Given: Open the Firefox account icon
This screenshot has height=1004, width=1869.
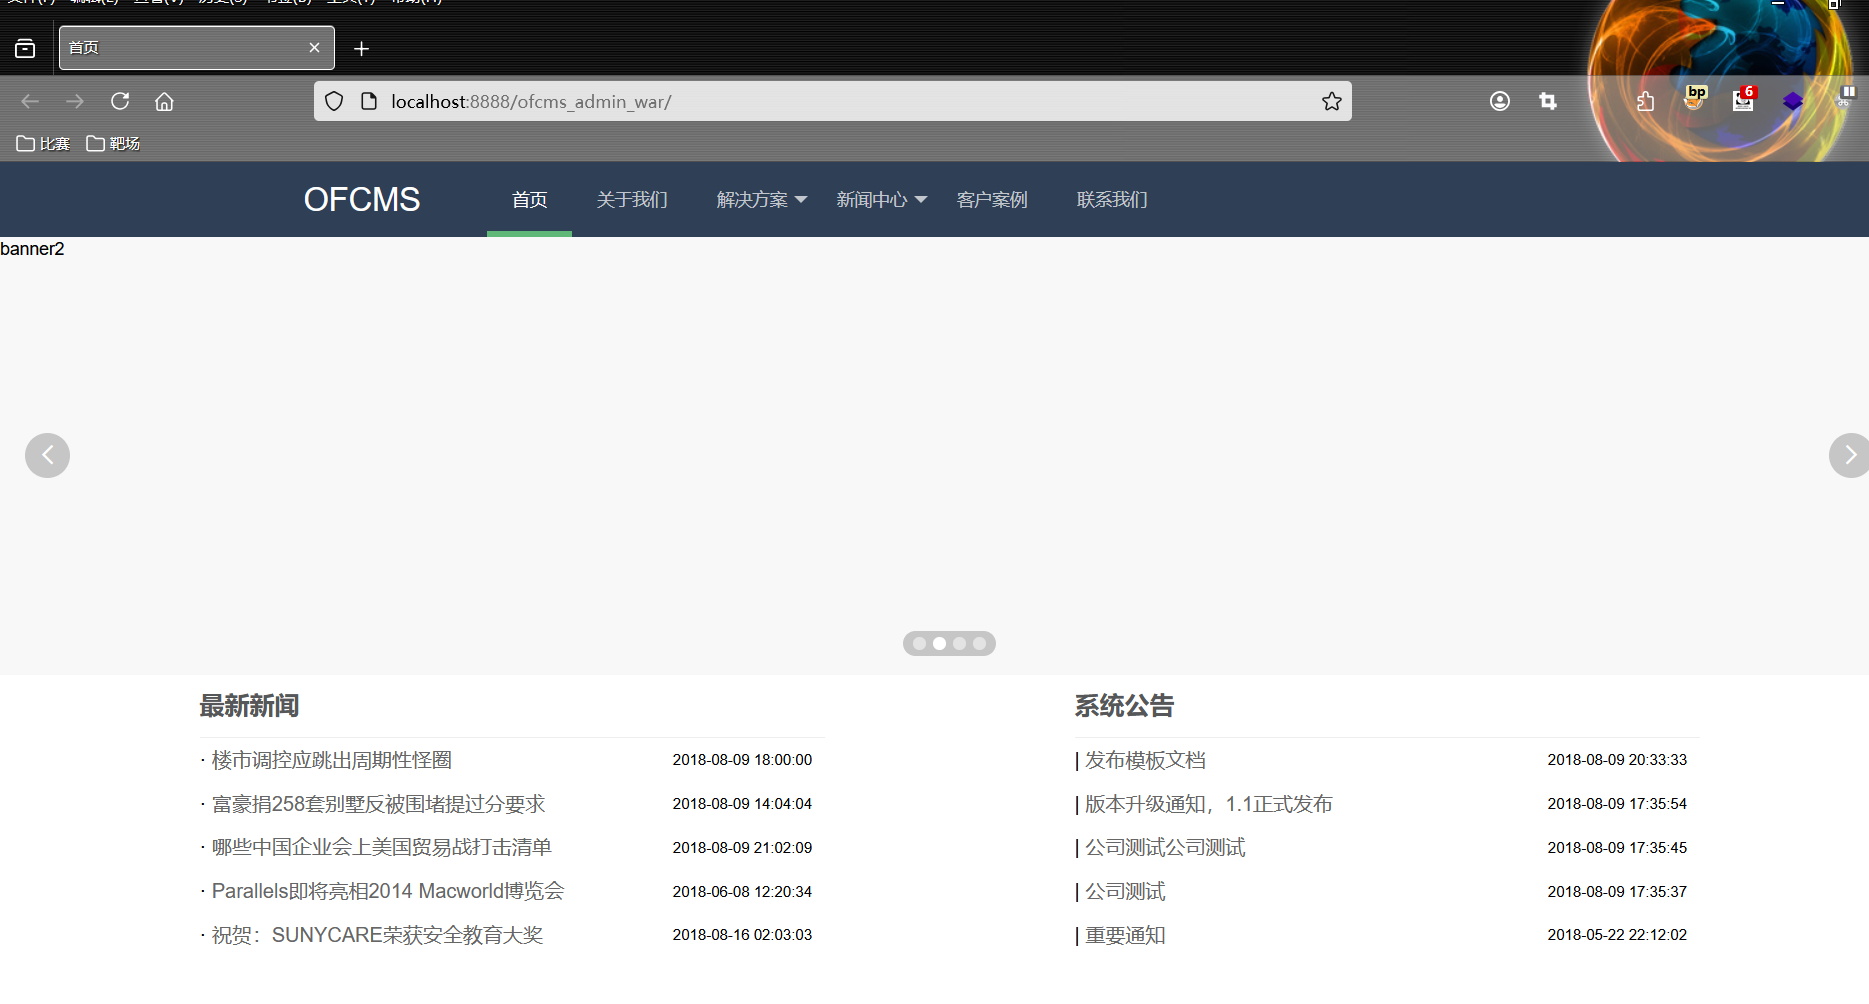Looking at the screenshot, I should [1499, 101].
